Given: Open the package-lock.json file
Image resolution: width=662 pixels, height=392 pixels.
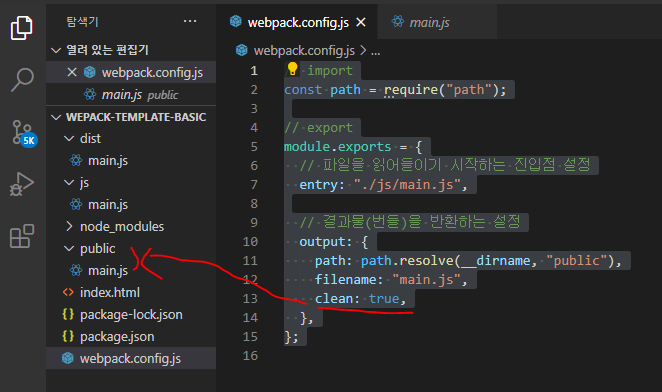Looking at the screenshot, I should (131, 314).
